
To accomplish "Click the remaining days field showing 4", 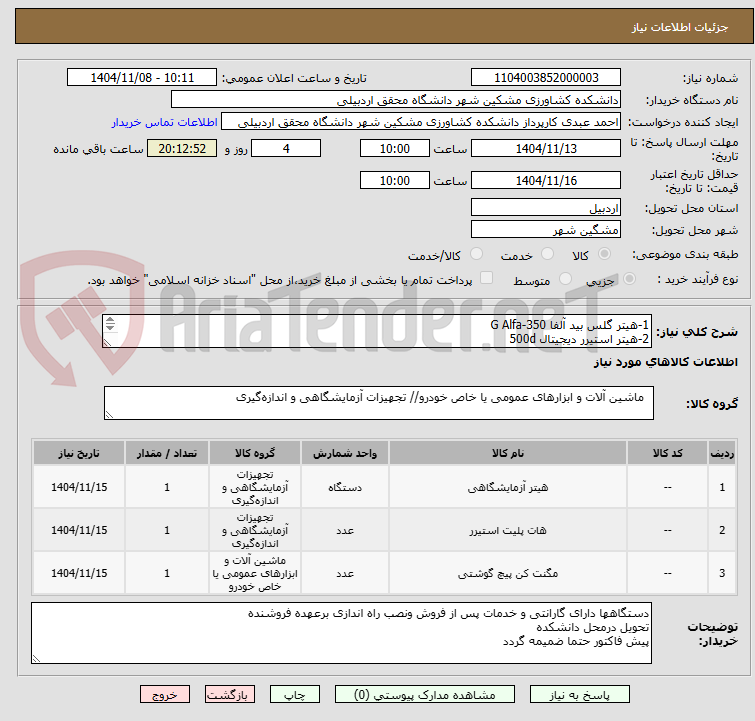I will tap(286, 148).
